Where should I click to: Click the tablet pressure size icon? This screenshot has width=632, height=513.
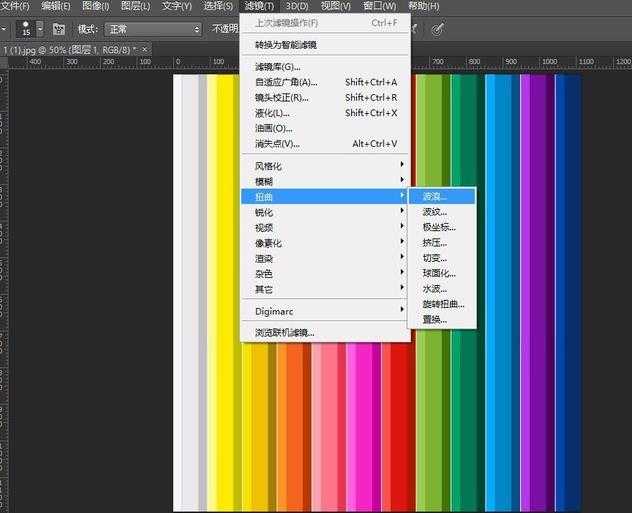click(x=436, y=29)
